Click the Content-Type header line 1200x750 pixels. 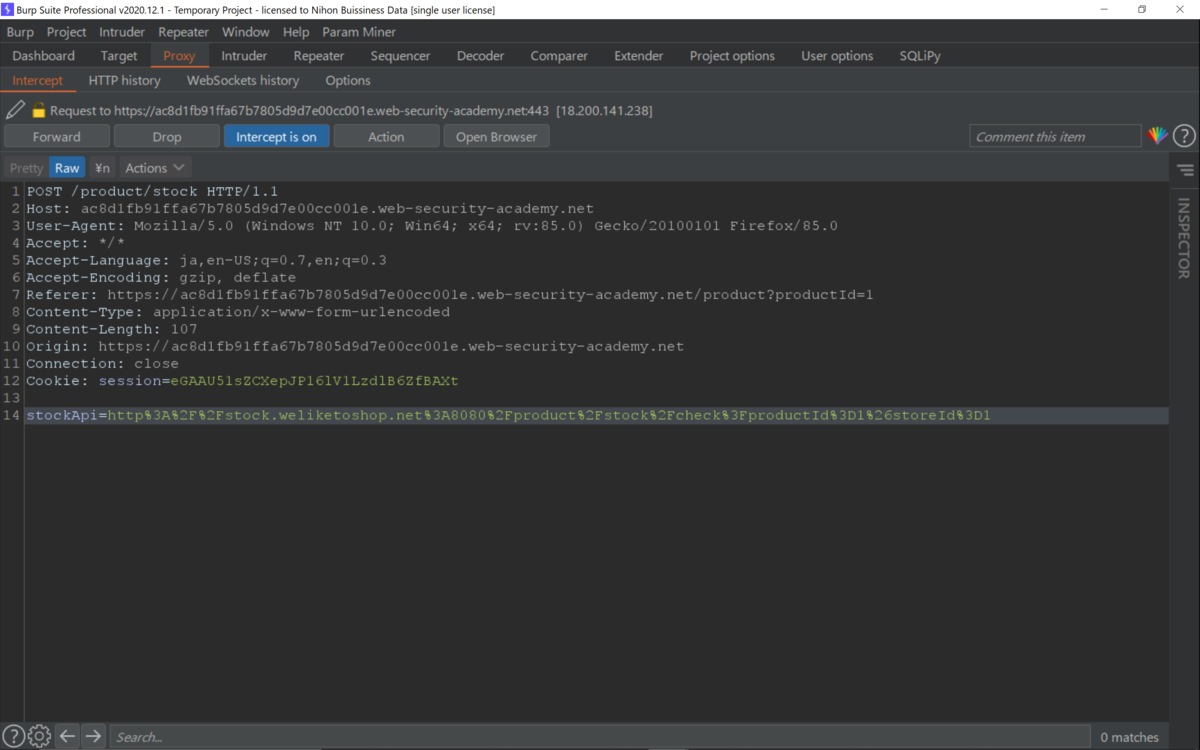click(x=238, y=312)
